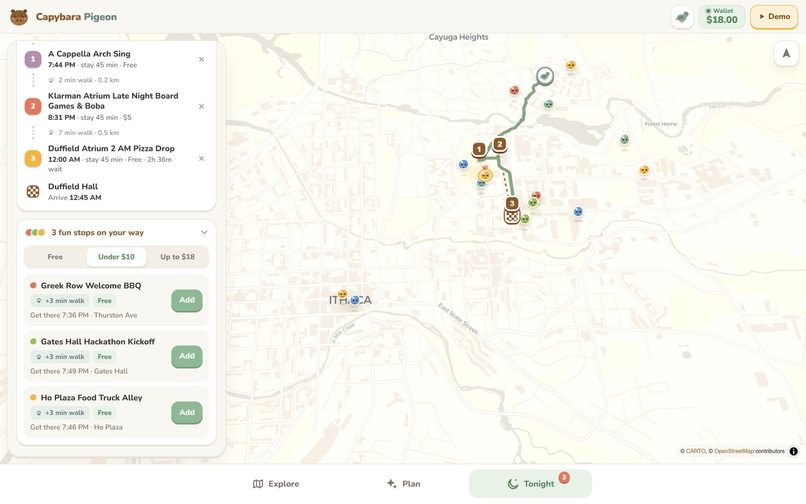Click the '2 min walk · 0.2 km' segment

coord(88,80)
